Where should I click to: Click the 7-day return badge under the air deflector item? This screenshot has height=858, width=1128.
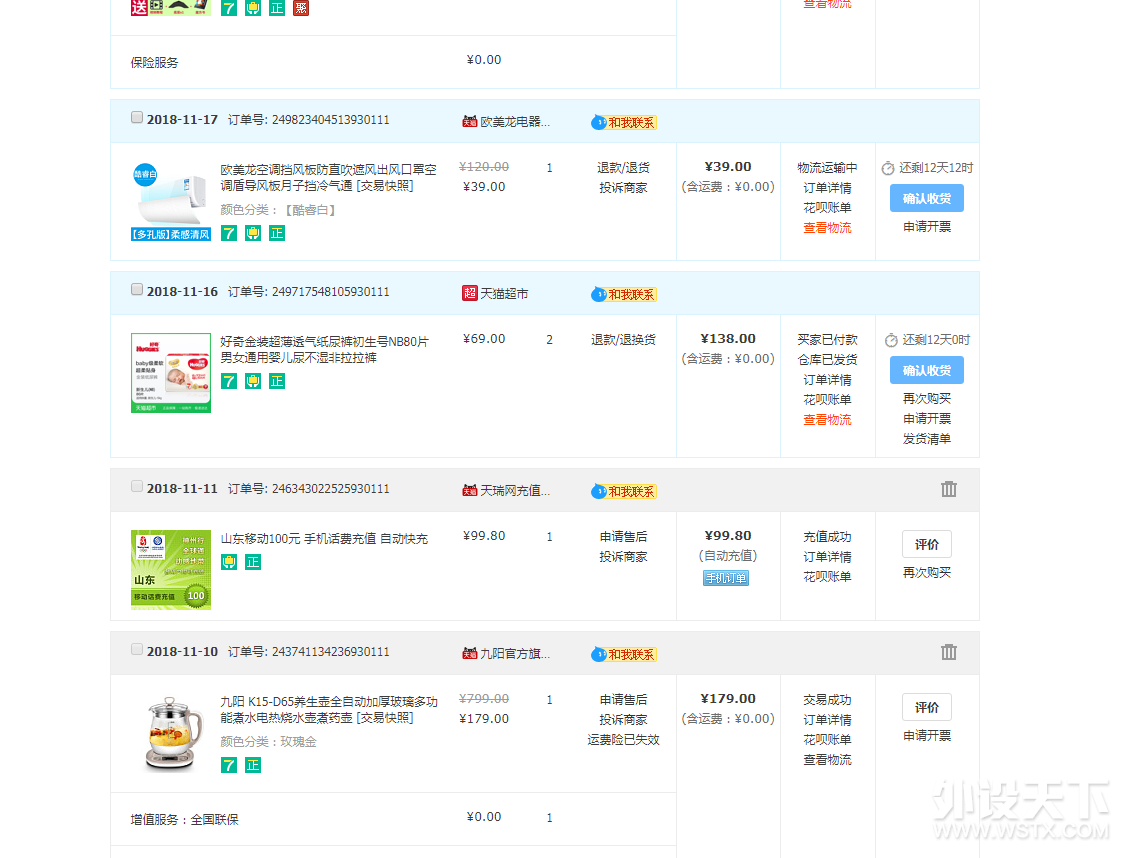(x=229, y=233)
